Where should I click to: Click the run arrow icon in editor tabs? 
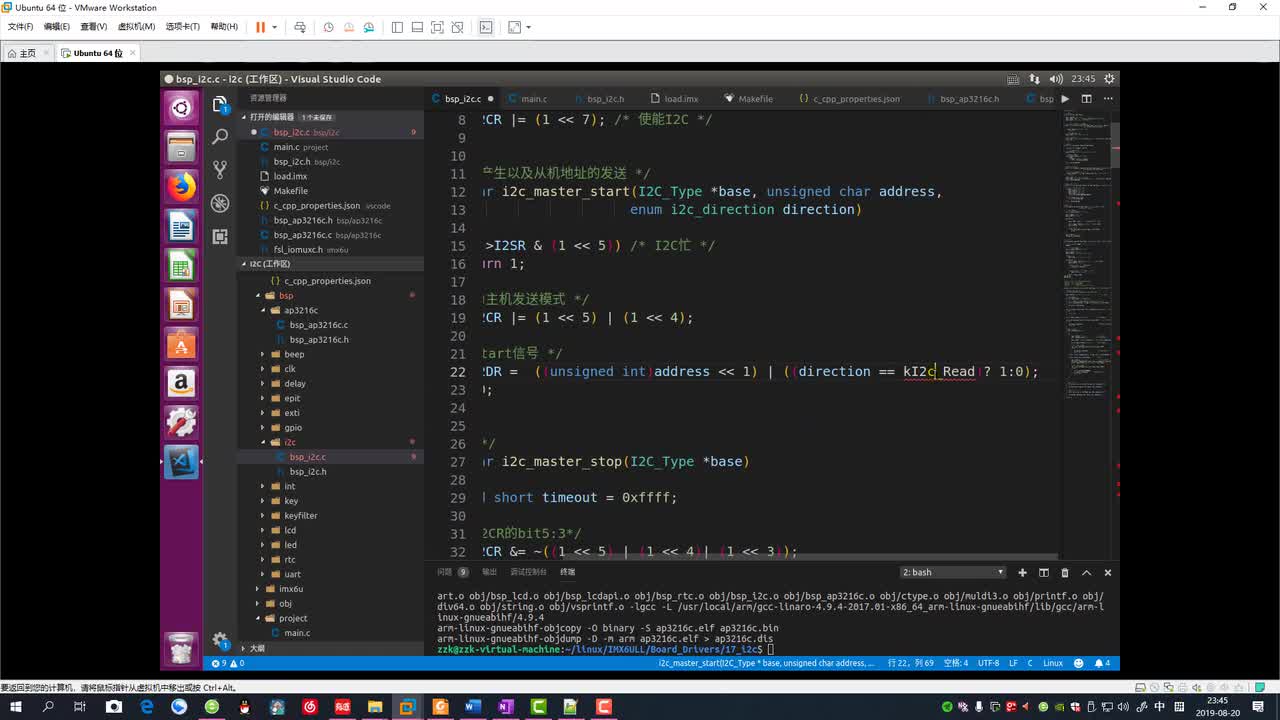tap(1065, 99)
